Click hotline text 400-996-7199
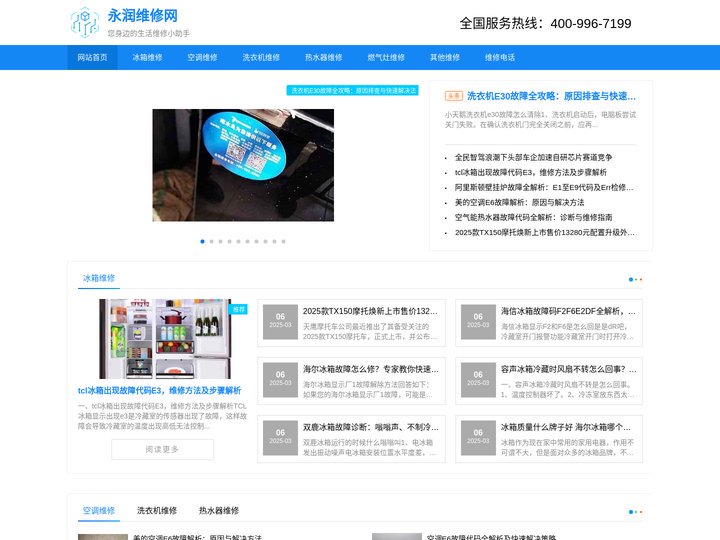The image size is (720, 540). tap(591, 23)
